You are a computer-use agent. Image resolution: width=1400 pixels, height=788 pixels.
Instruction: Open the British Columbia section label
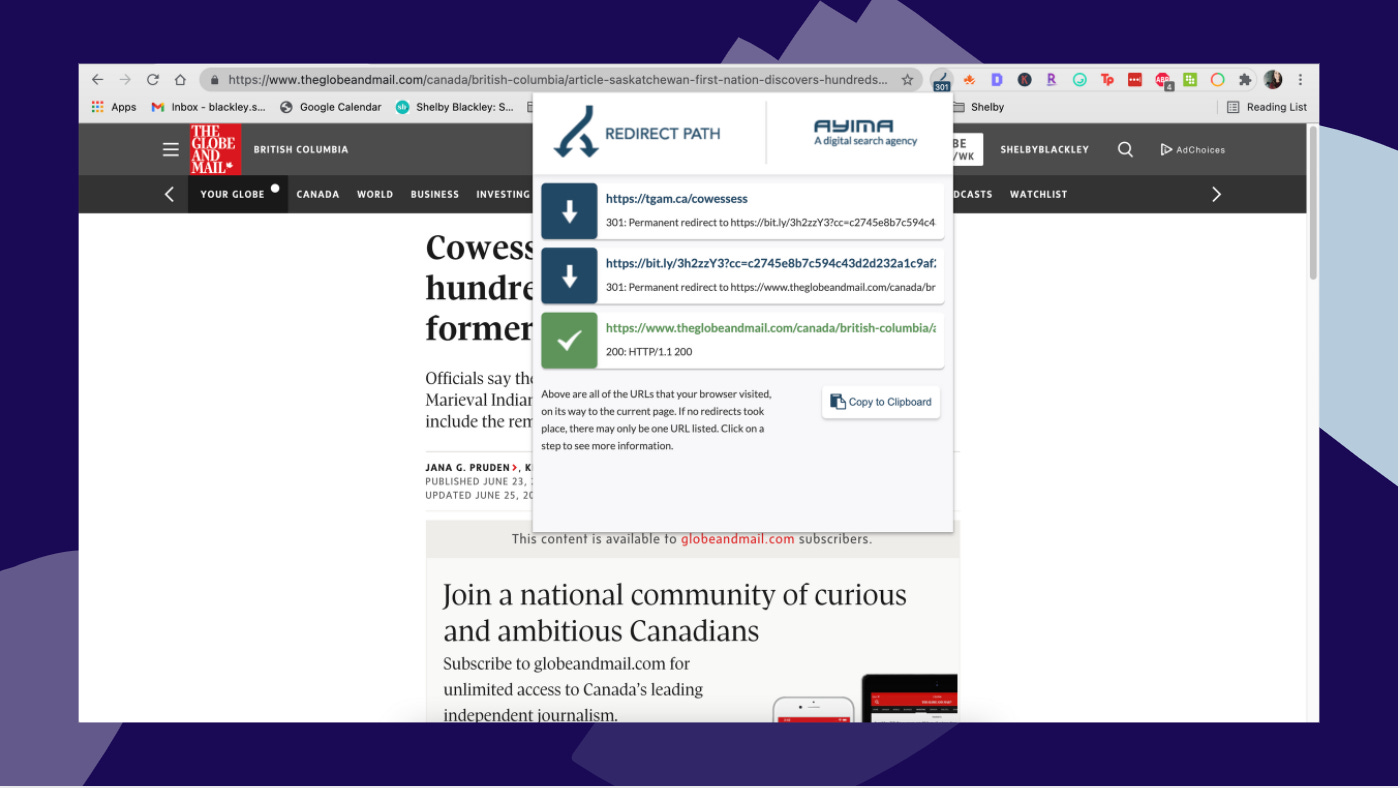coord(301,150)
